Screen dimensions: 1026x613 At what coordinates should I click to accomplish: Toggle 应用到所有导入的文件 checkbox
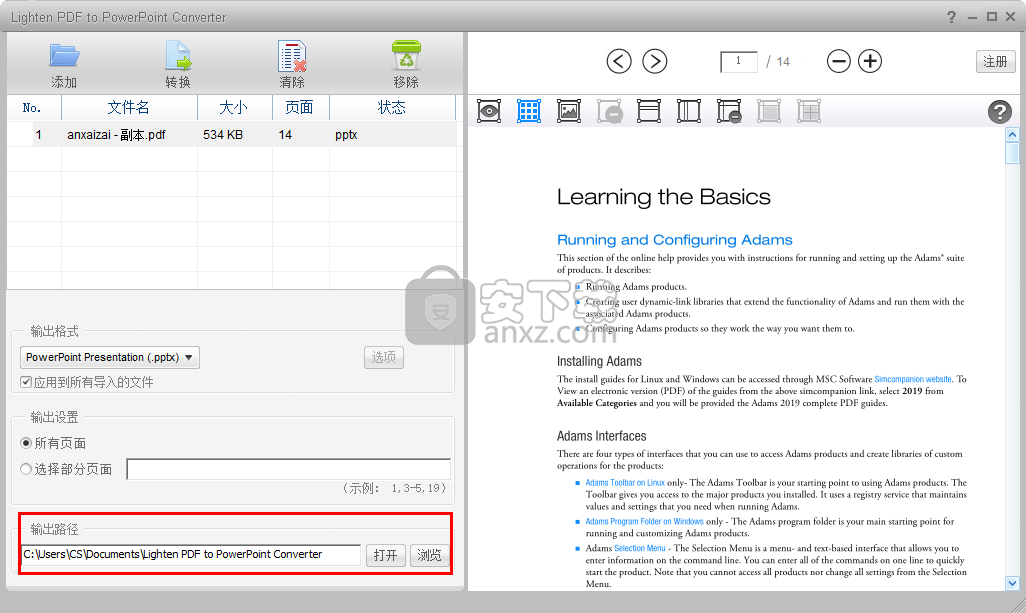point(26,382)
